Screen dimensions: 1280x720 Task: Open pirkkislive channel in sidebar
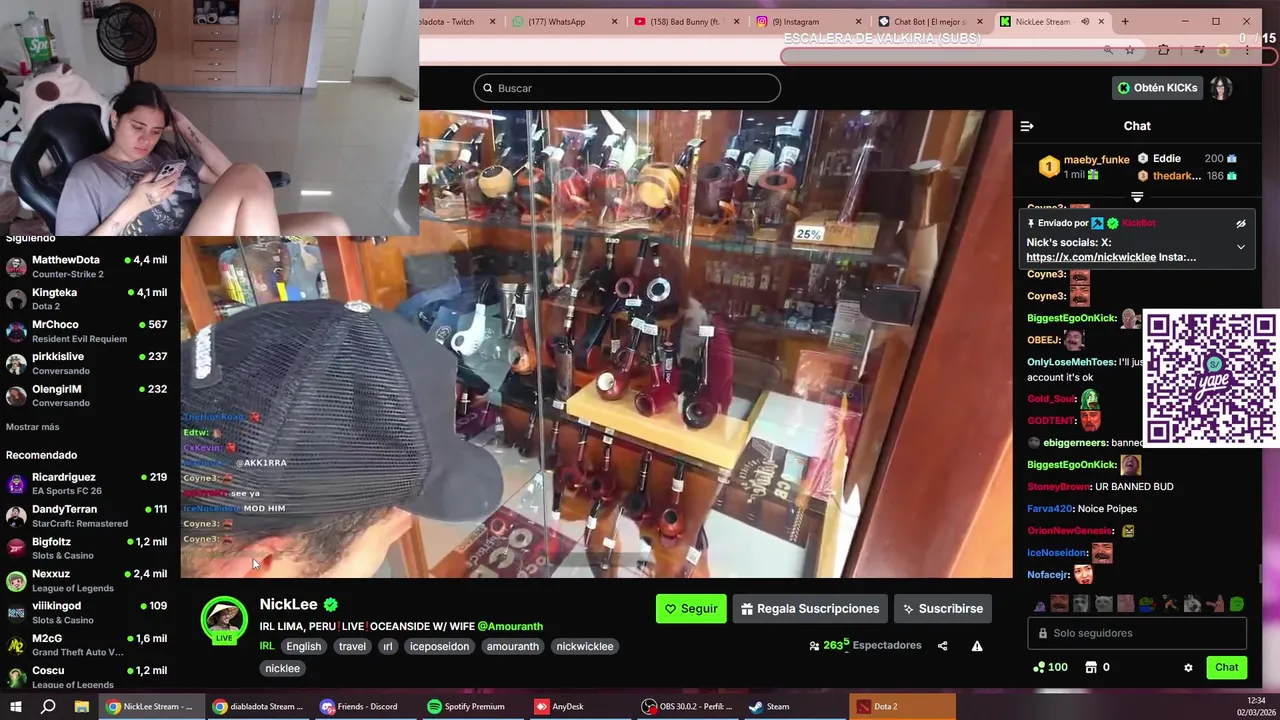88,363
